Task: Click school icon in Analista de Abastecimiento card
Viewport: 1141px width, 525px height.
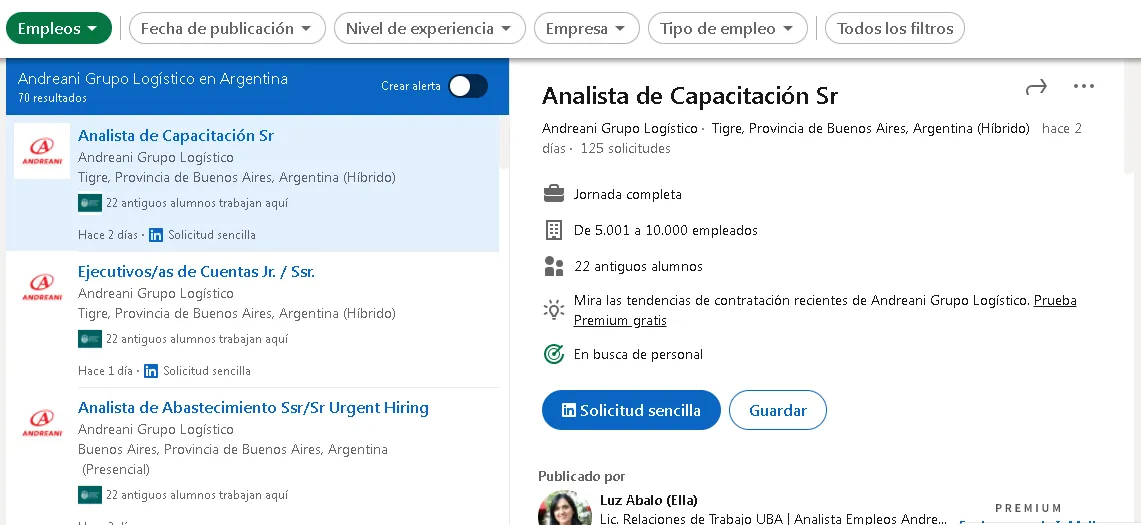Action: tap(90, 495)
